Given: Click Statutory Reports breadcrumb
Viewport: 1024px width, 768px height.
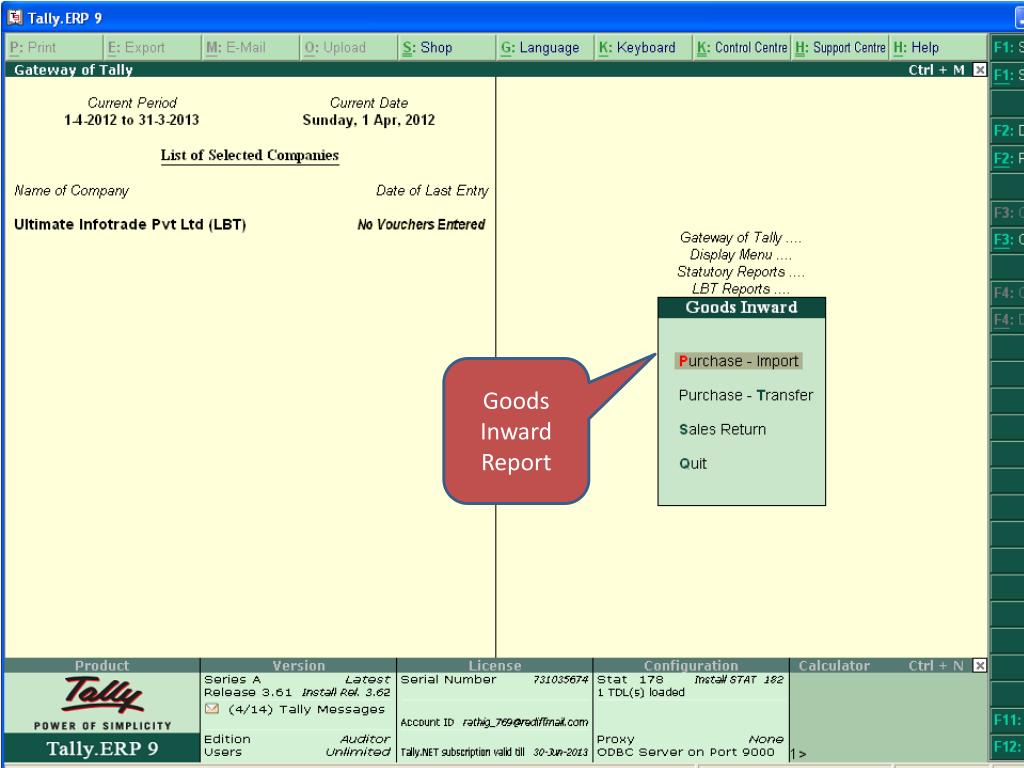Looking at the screenshot, I should pos(741,272).
